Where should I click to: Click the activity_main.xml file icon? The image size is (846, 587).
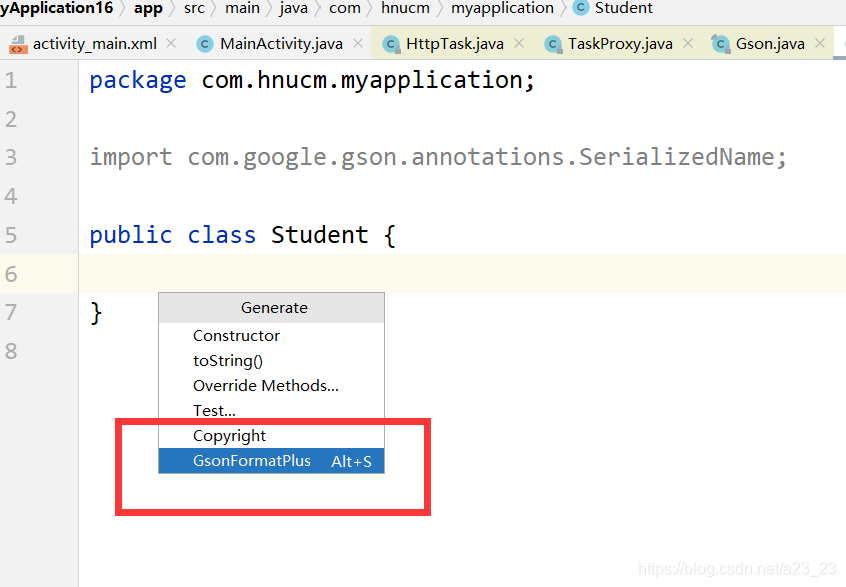[x=18, y=44]
